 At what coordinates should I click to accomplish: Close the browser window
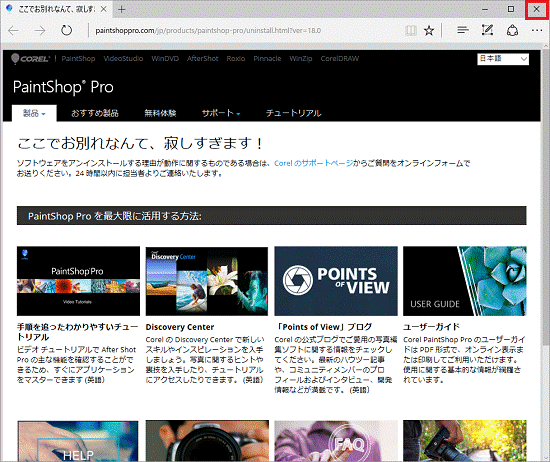[x=536, y=9]
